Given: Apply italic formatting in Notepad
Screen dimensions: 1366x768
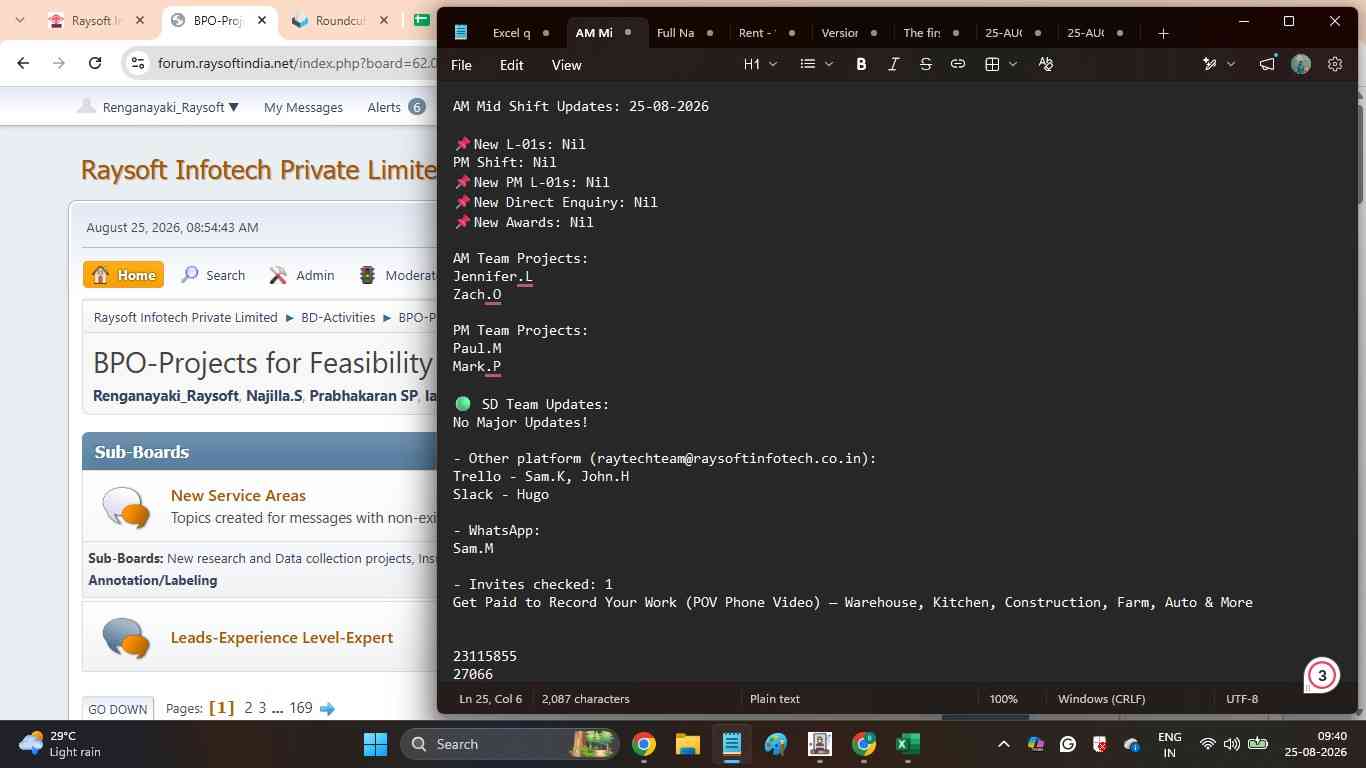Looking at the screenshot, I should click(x=893, y=64).
